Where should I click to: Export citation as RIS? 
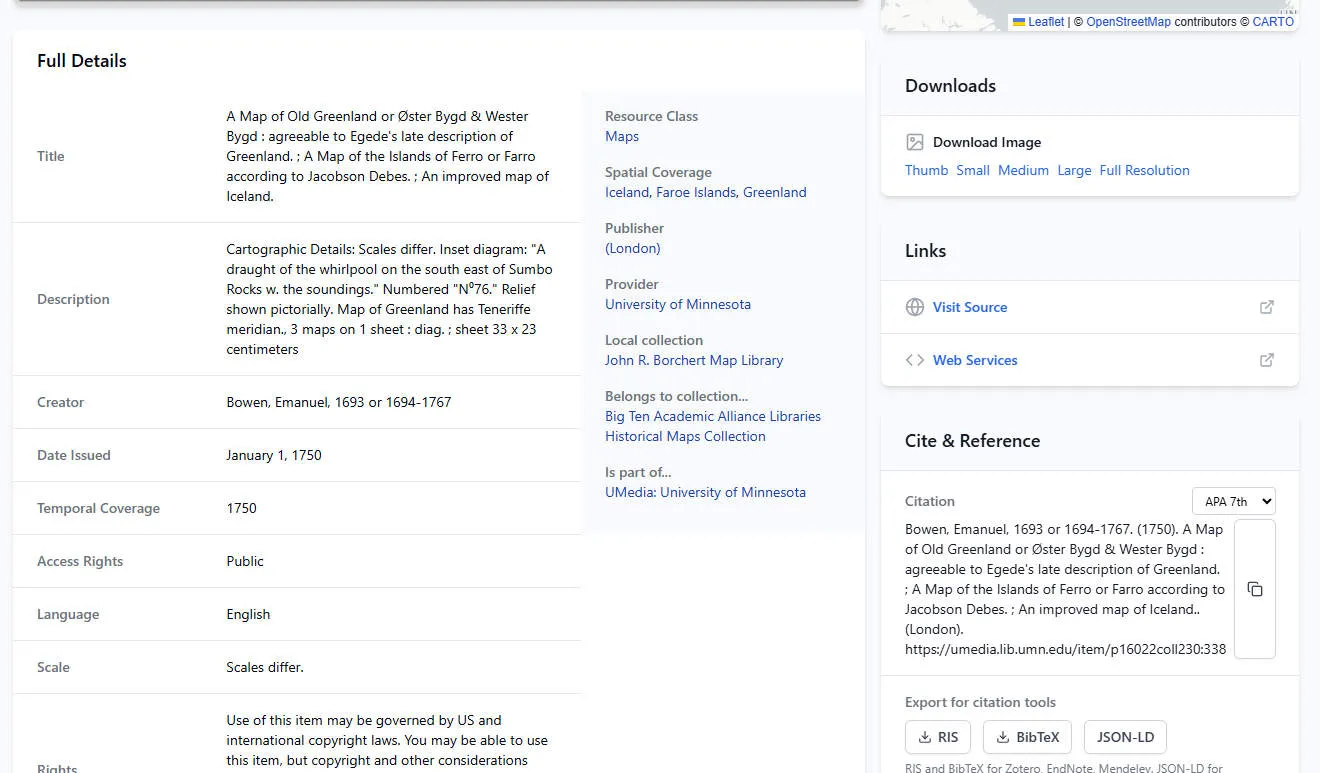click(x=938, y=737)
